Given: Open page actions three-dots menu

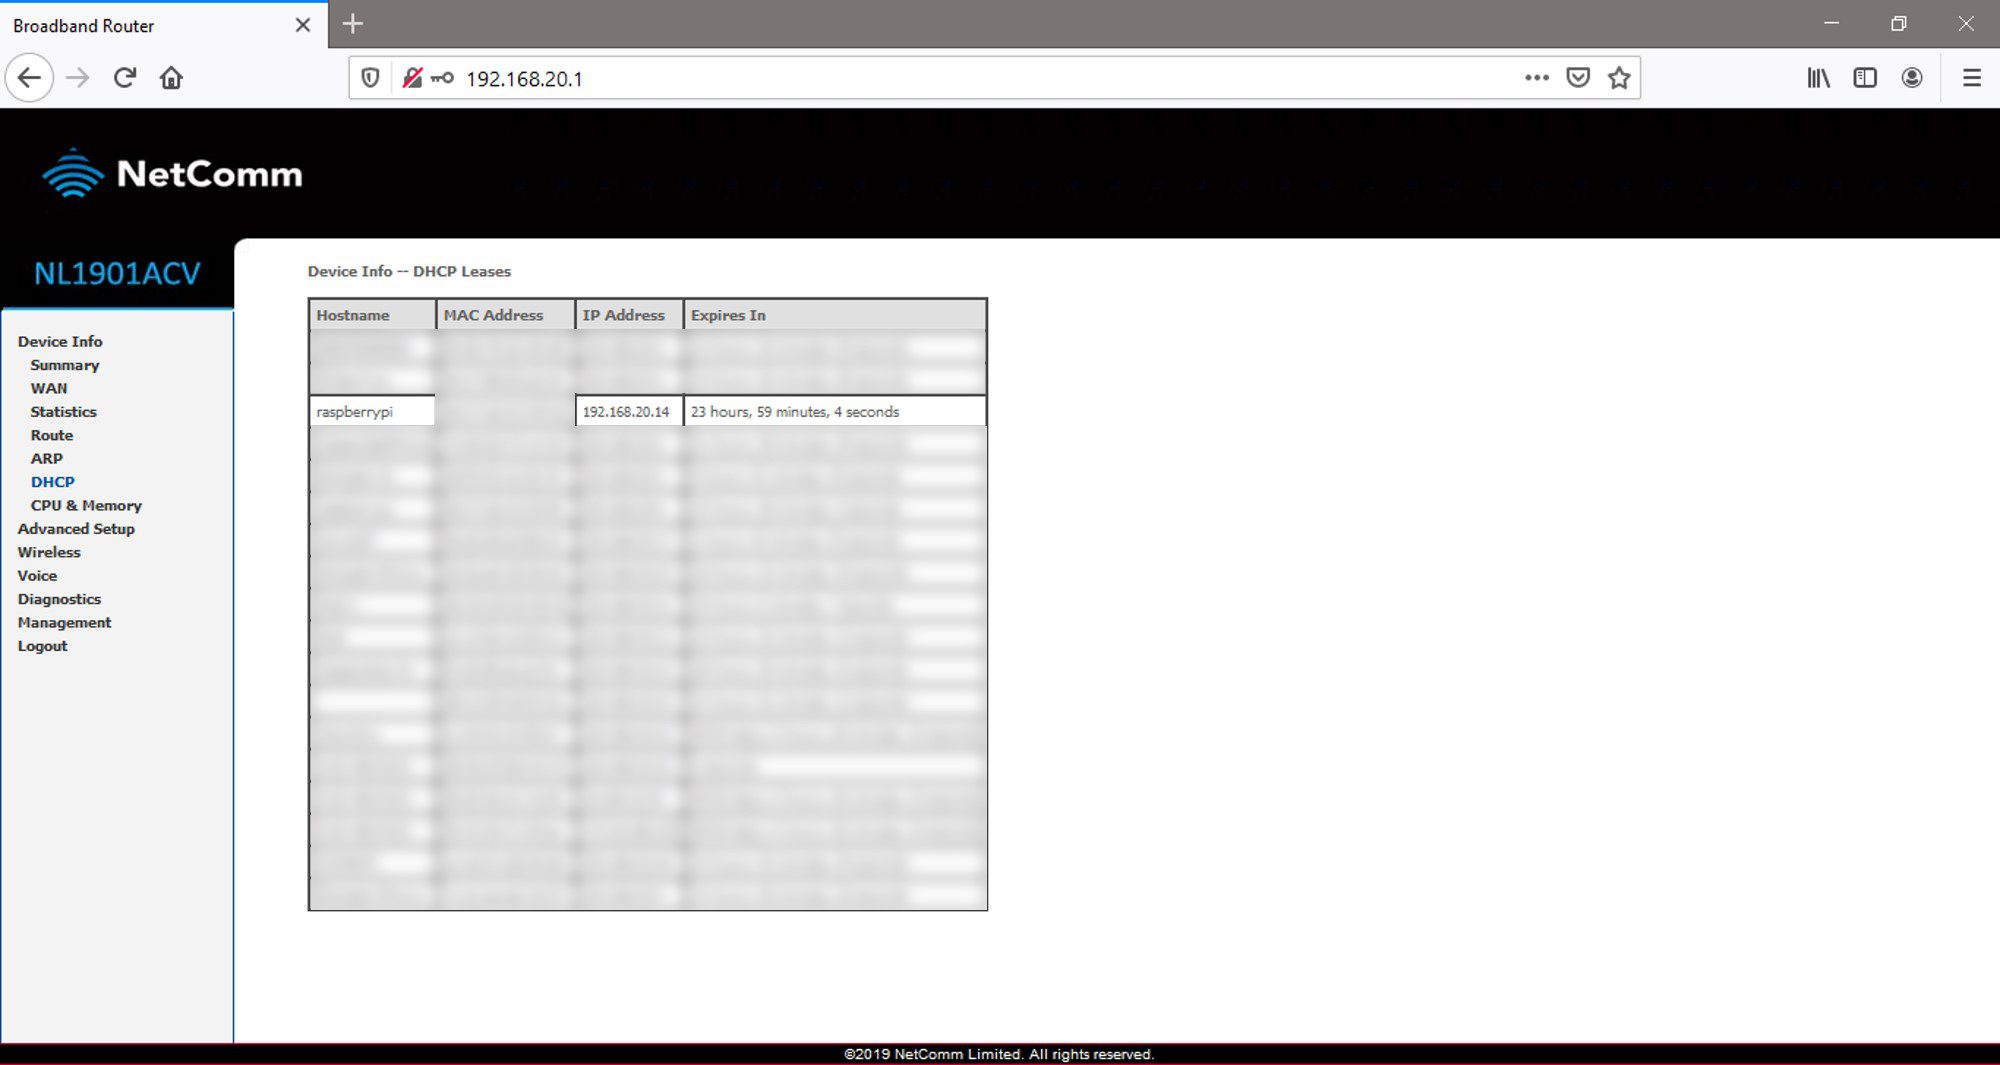Looking at the screenshot, I should [1537, 78].
